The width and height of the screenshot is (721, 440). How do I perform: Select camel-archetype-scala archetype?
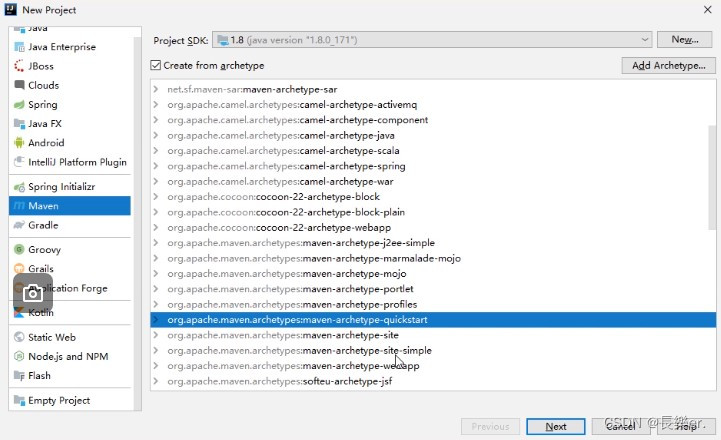(x=433, y=151)
